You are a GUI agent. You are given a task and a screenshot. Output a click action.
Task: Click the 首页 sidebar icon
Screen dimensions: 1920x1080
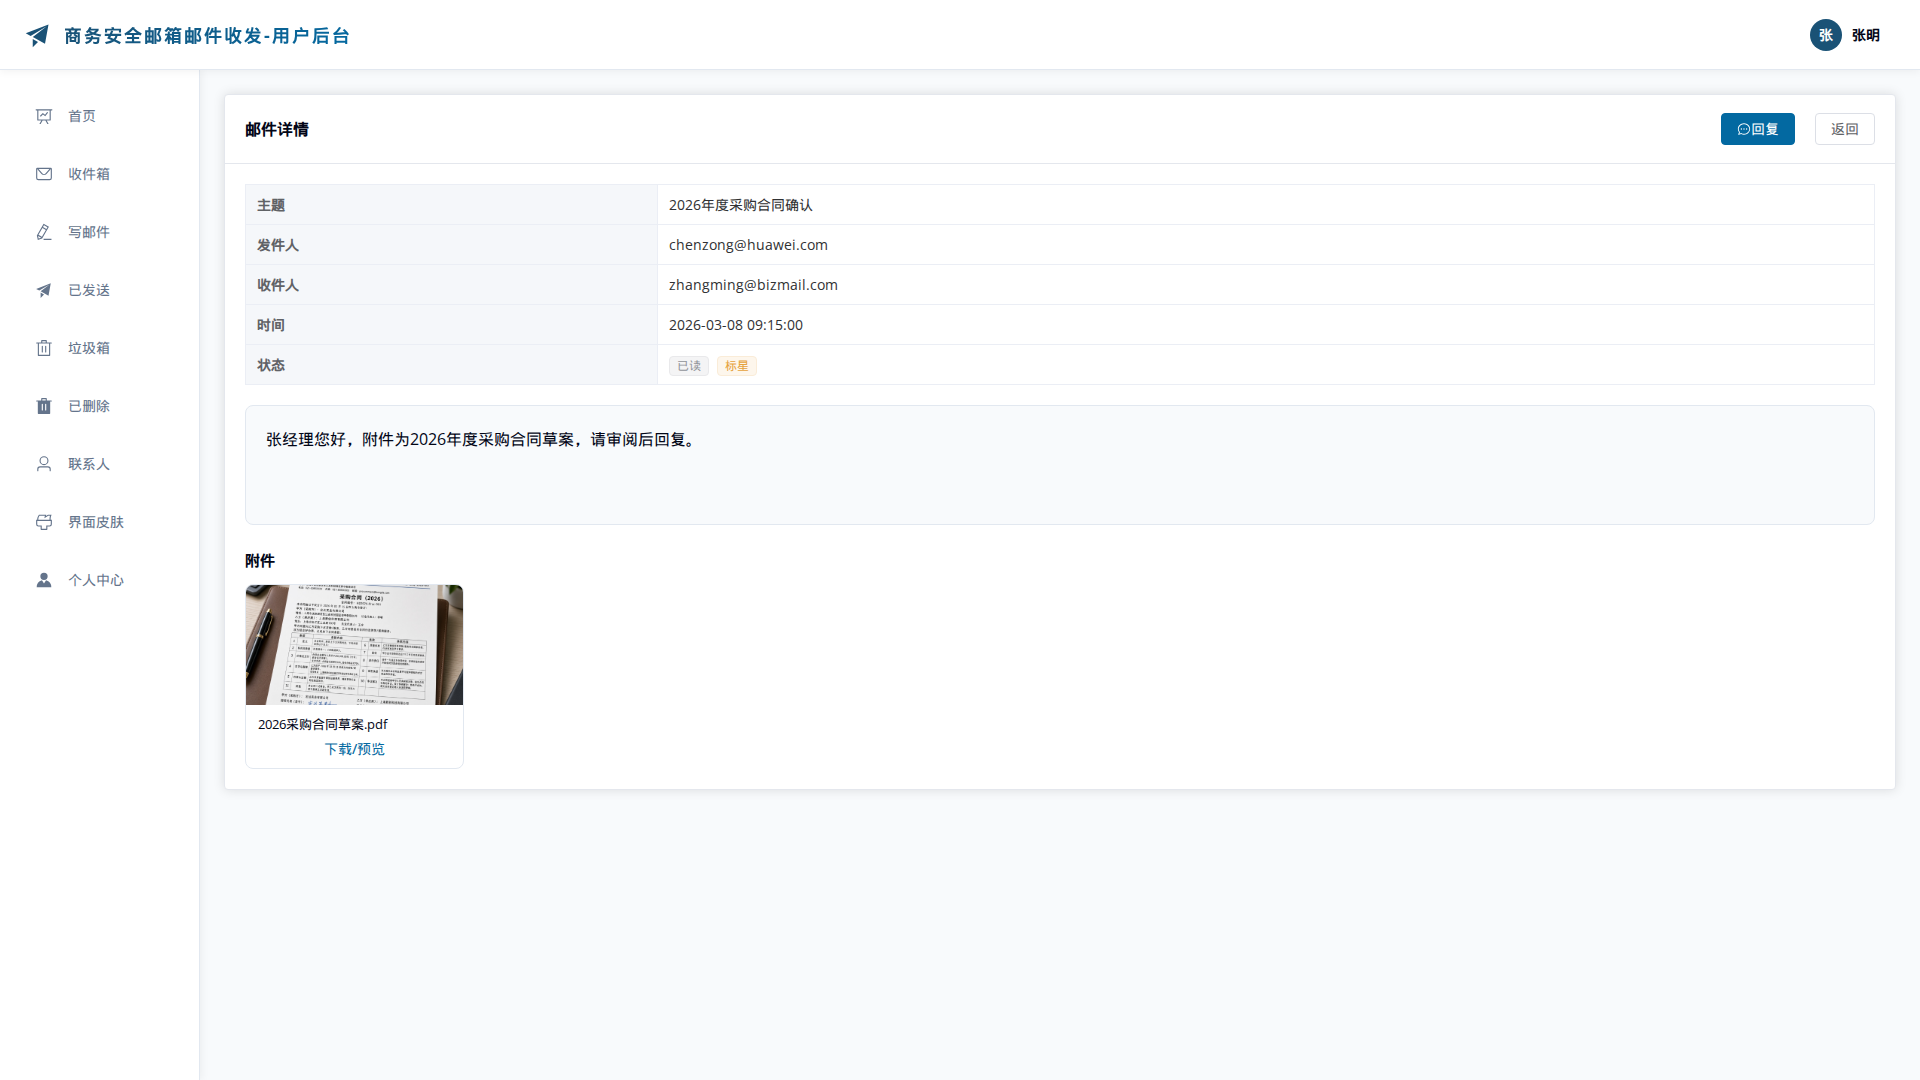pyautogui.click(x=44, y=116)
